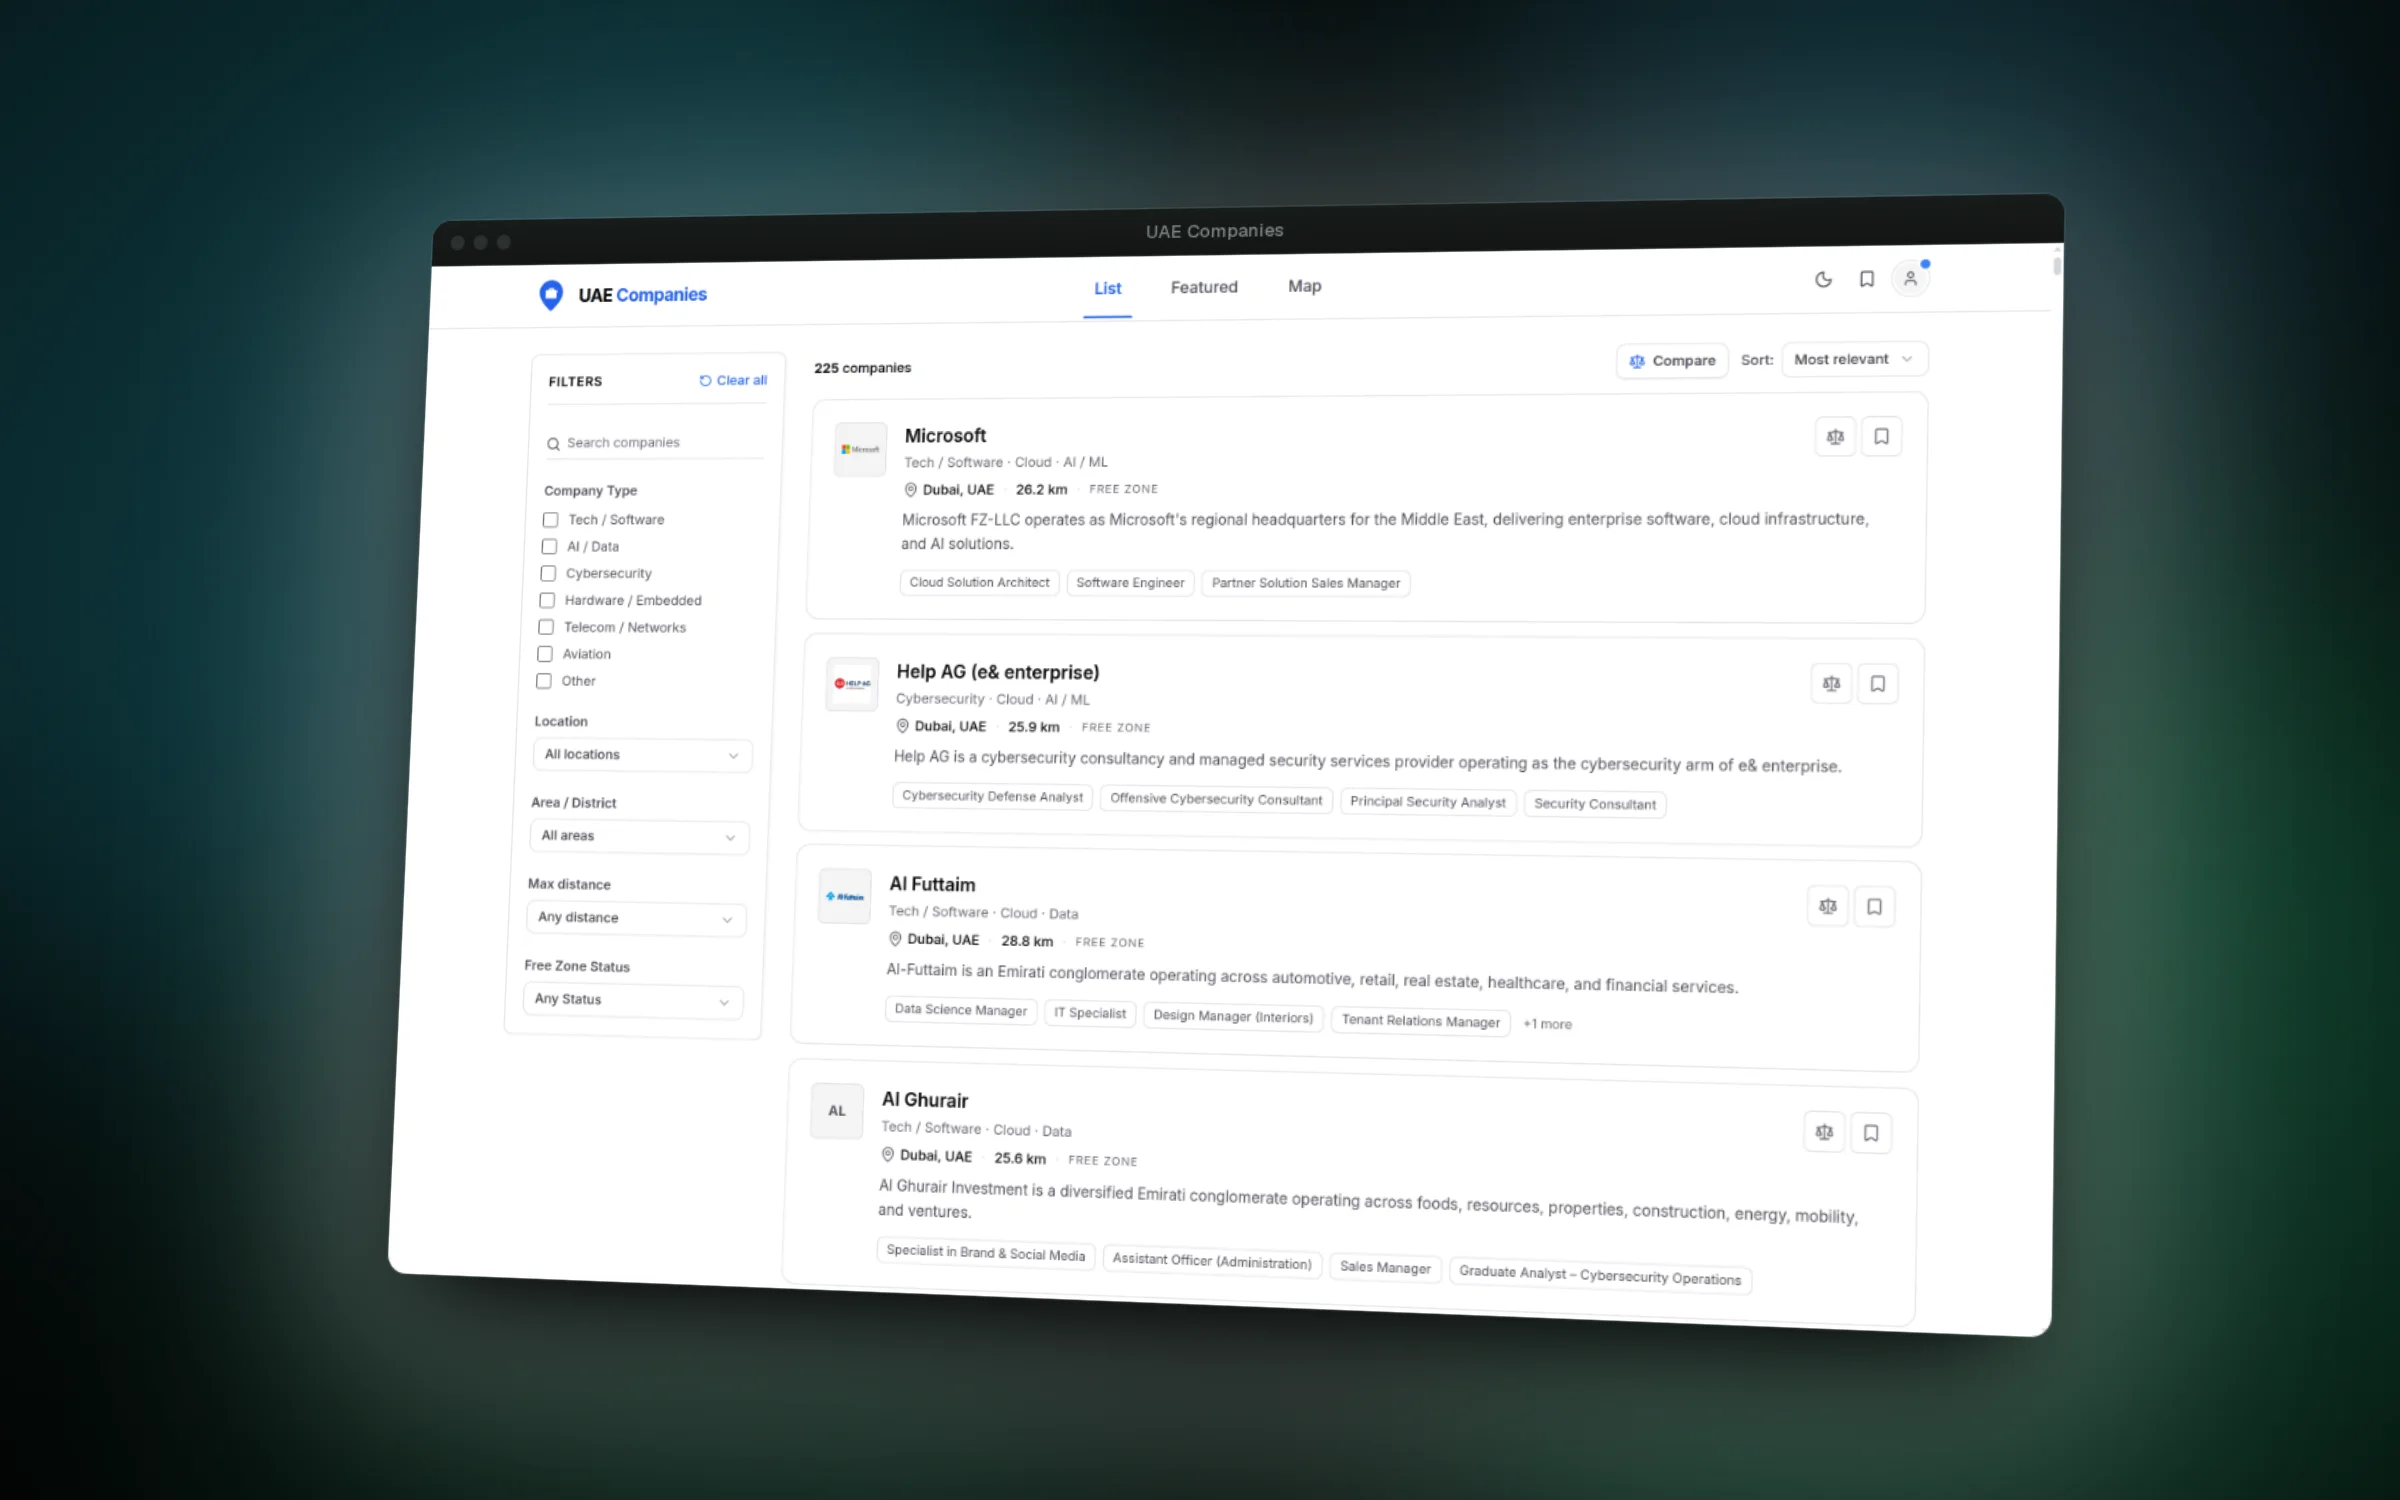Click the Software Engineer role tag
Image resolution: width=2400 pixels, height=1500 pixels.
pyautogui.click(x=1130, y=583)
